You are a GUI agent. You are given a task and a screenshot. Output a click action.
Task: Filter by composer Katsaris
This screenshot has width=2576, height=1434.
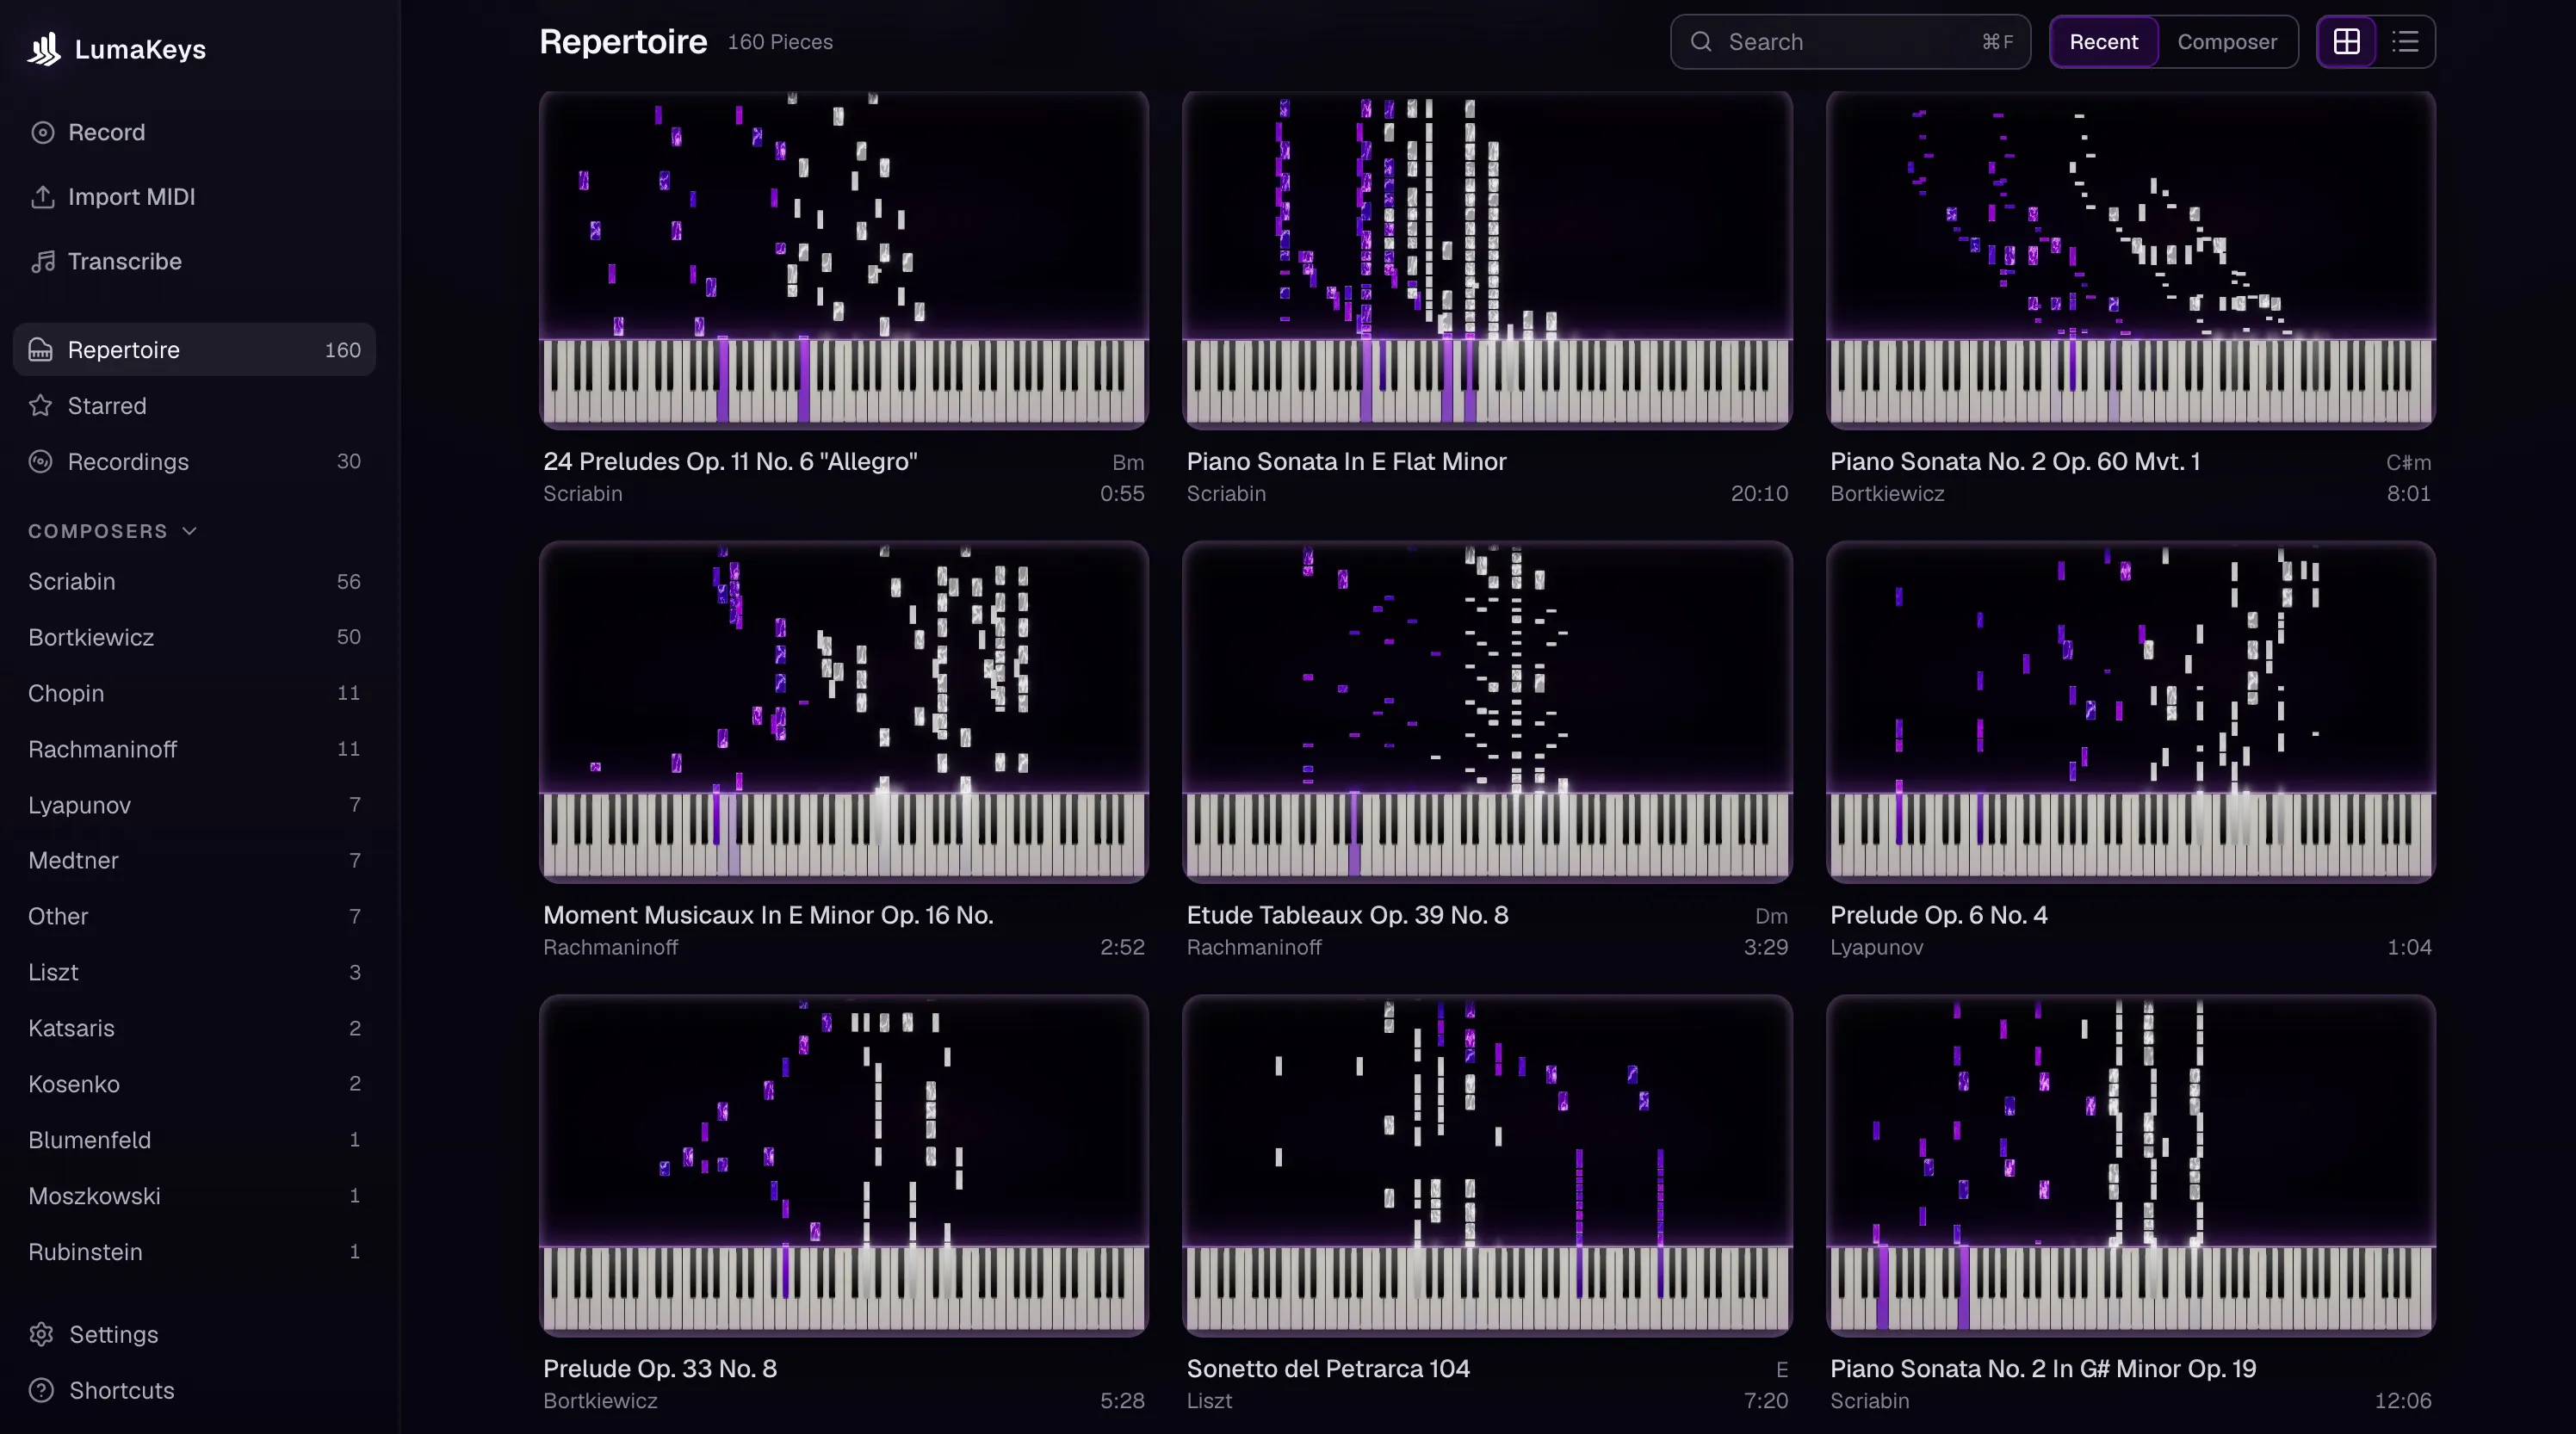[x=194, y=1029]
